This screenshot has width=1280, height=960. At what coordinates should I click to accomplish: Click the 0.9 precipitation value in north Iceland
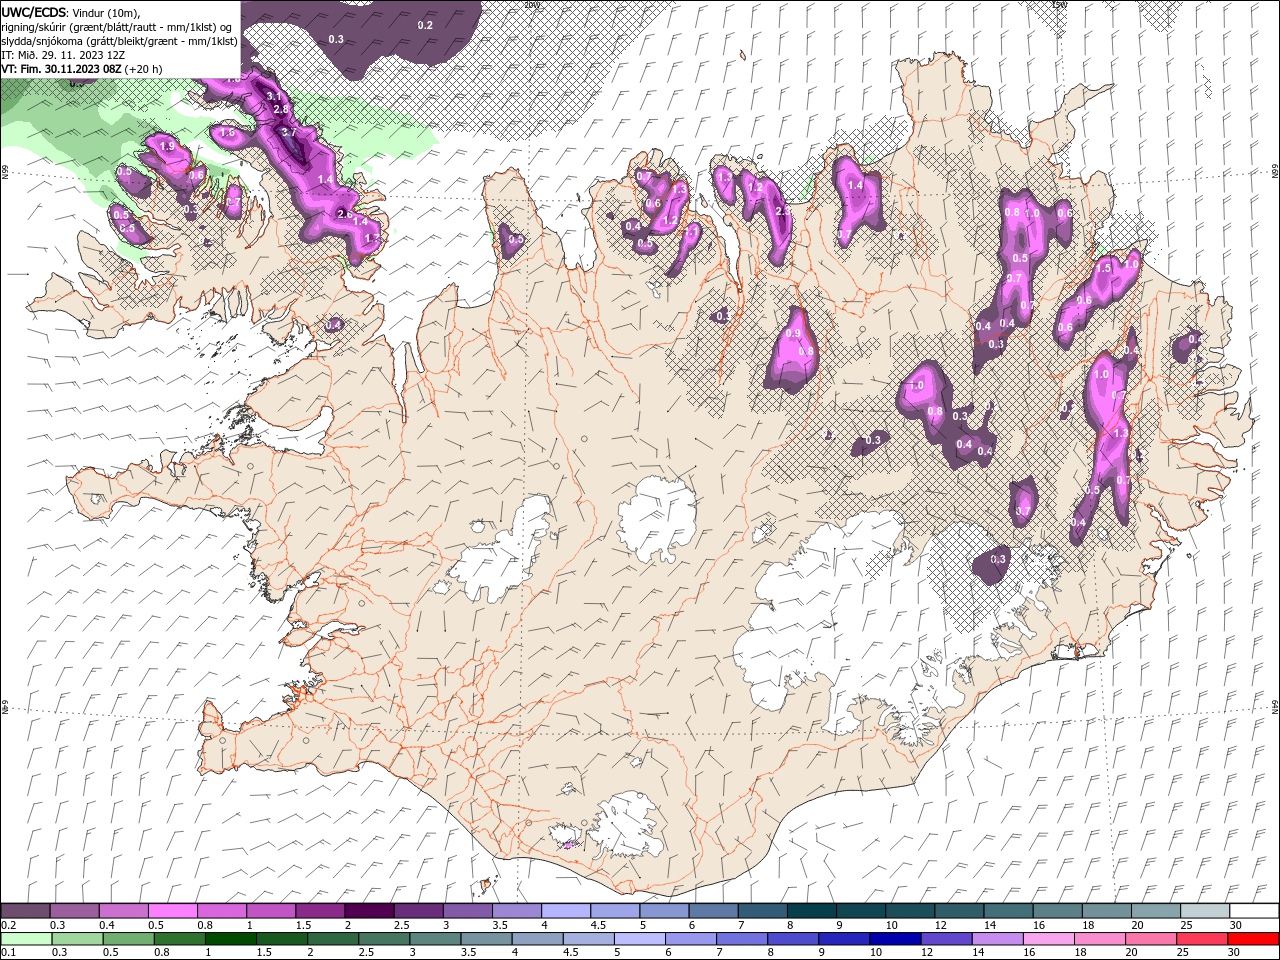794,333
